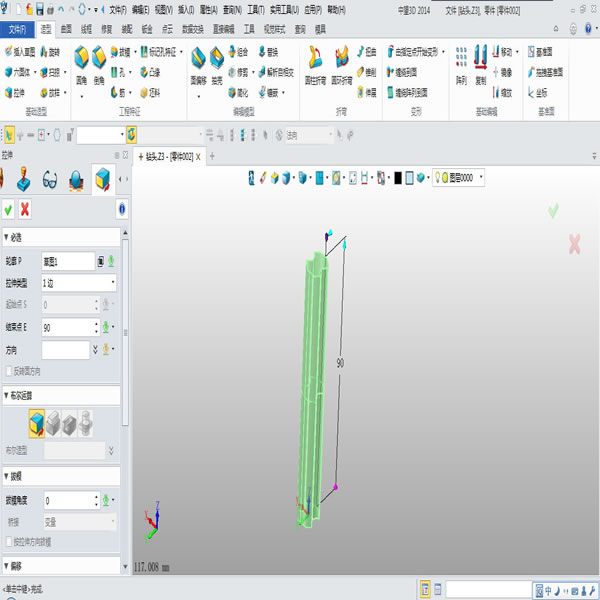Image resolution: width=600 pixels, height=600 pixels.
Task: Click the 插入草图 (Insert Sketch) tool
Action: tap(20, 52)
